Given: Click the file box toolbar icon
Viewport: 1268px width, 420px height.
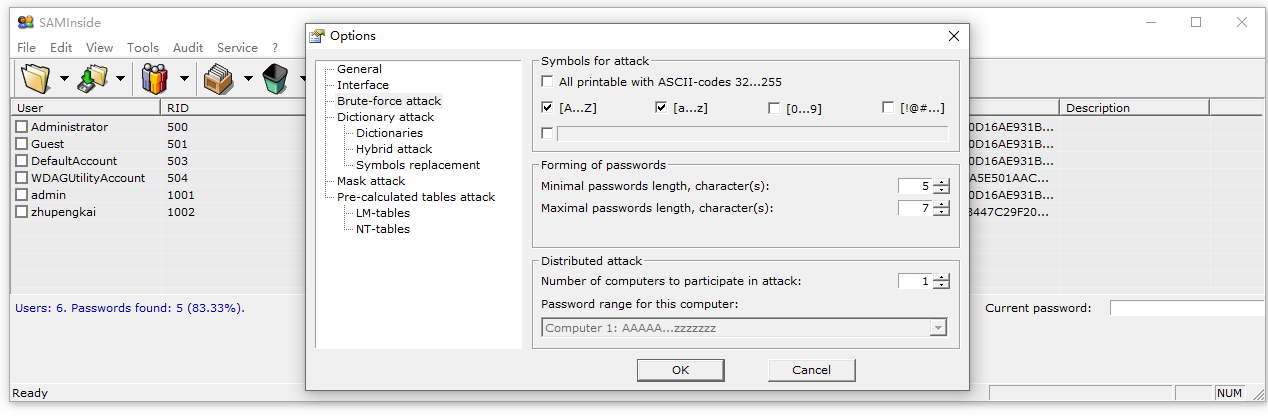Looking at the screenshot, I should click(218, 78).
